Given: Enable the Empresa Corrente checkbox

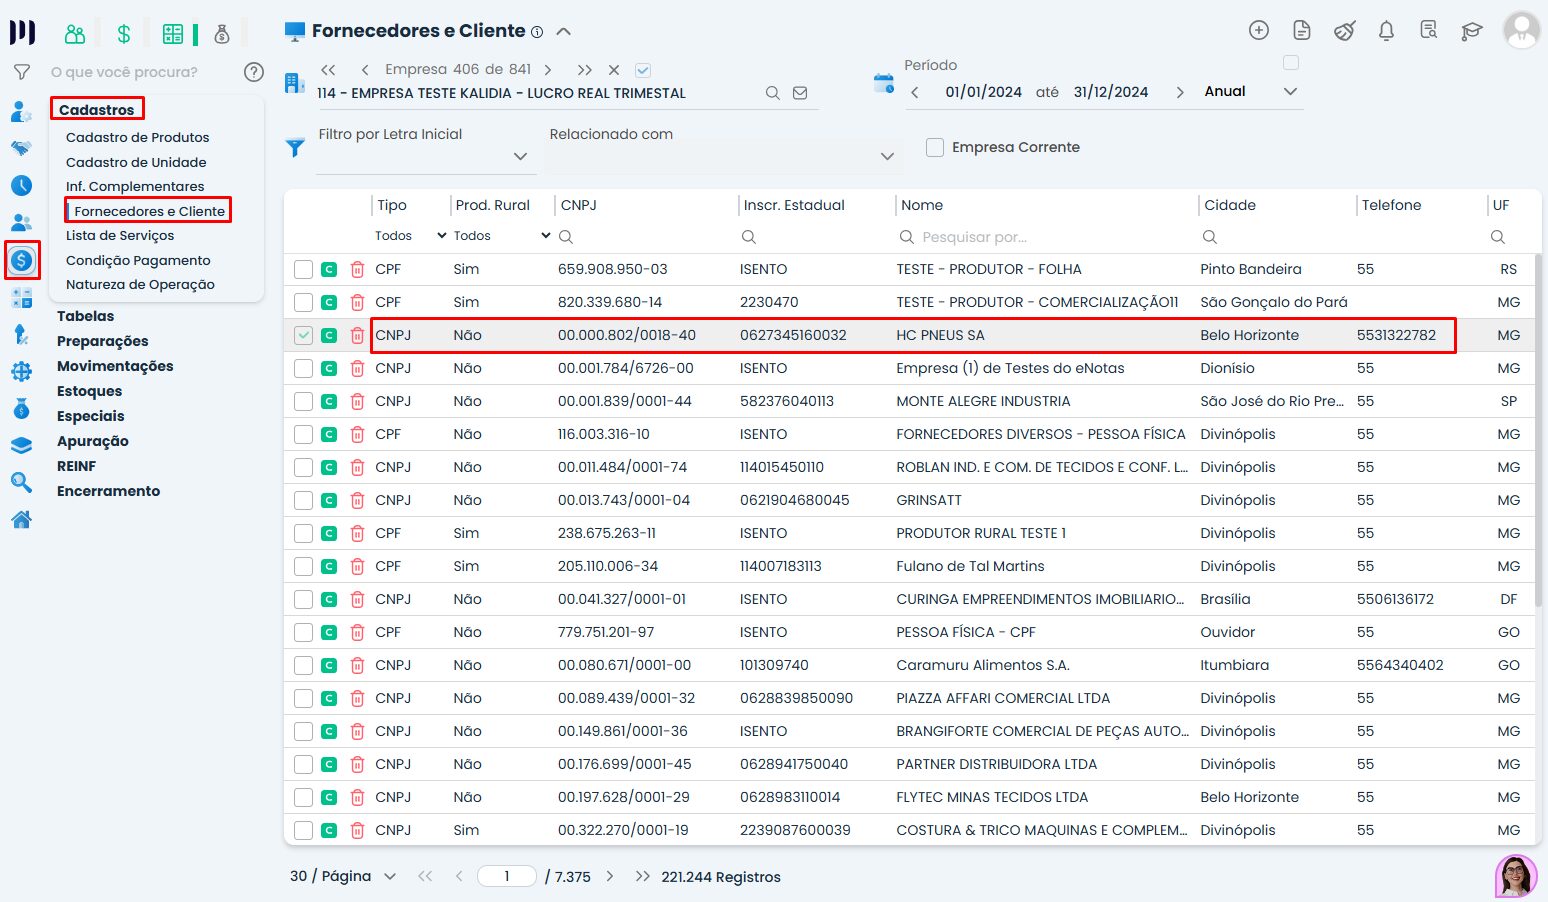Looking at the screenshot, I should click(x=935, y=147).
